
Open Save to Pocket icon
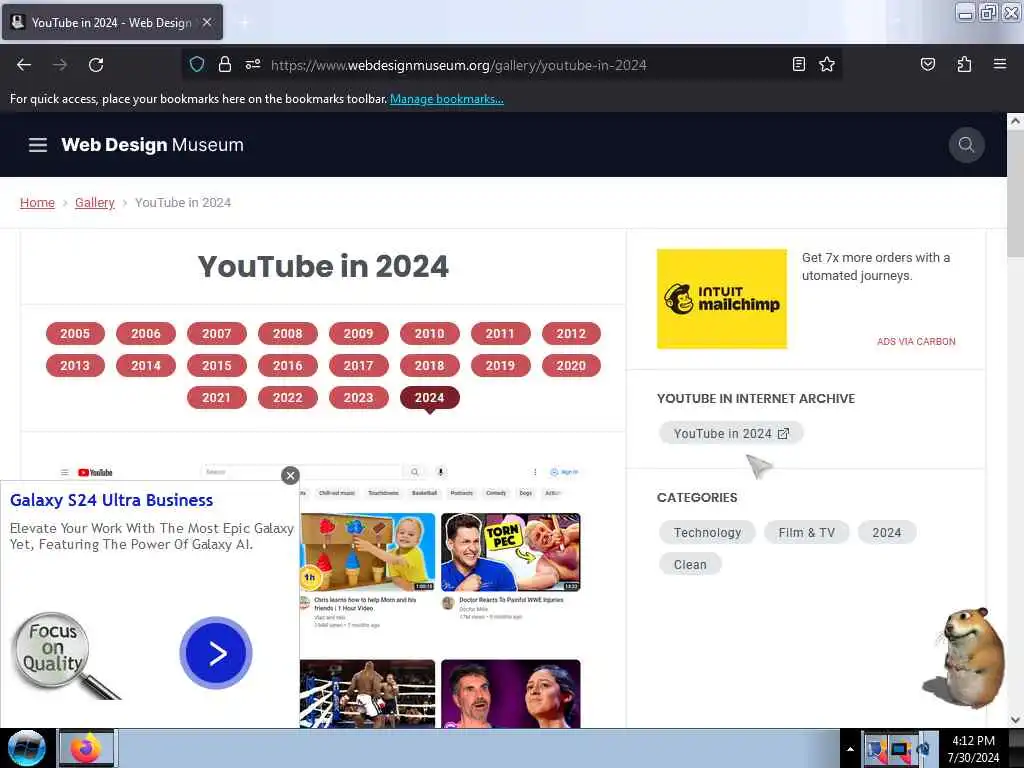(x=928, y=64)
